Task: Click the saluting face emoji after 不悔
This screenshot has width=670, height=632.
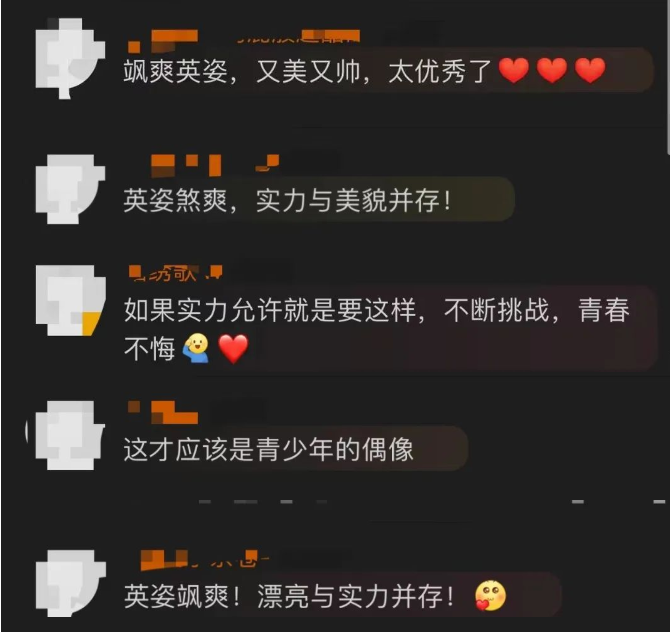Action: [196, 348]
